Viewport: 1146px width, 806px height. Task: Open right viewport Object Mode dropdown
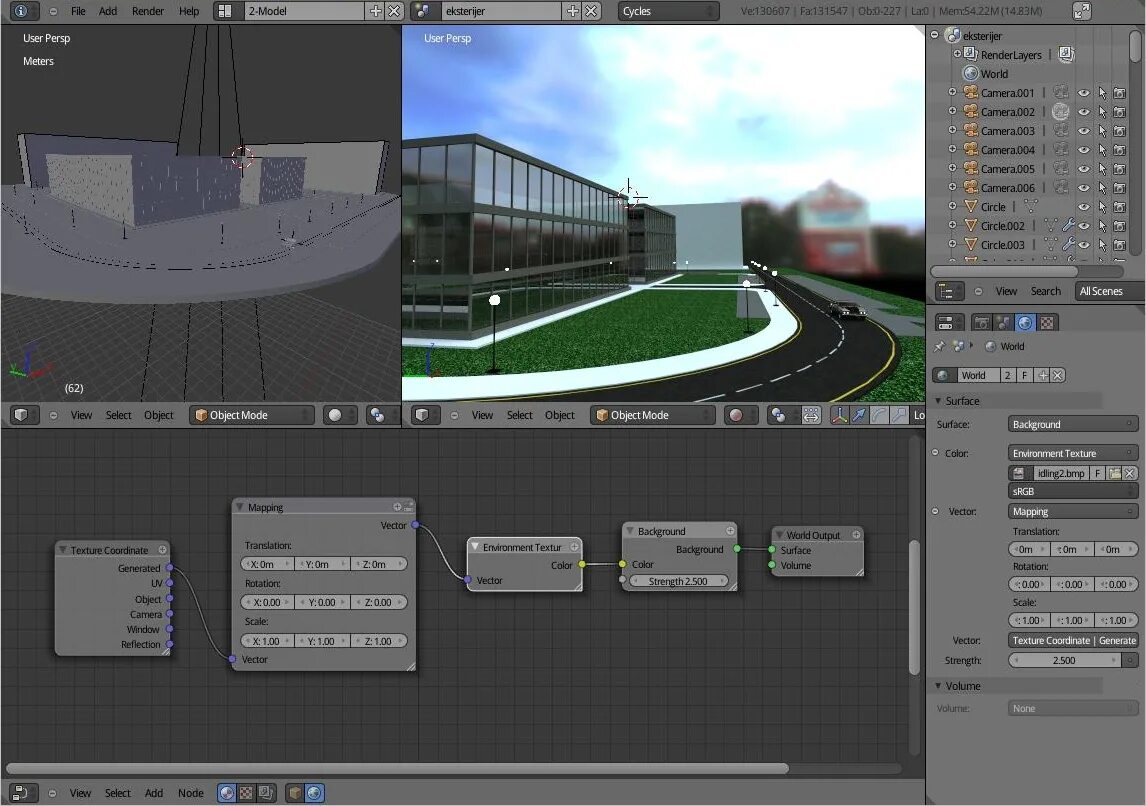[x=652, y=415]
